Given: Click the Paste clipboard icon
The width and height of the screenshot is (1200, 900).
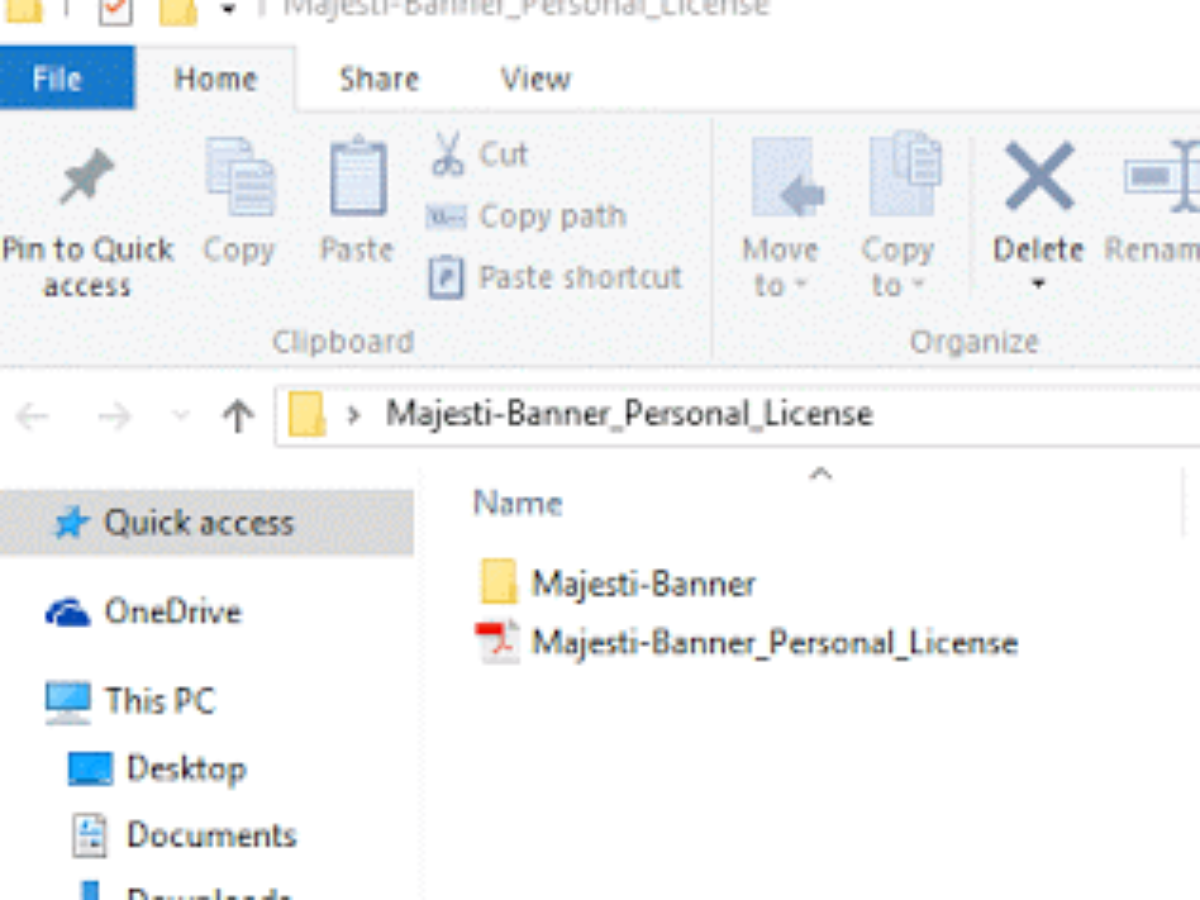Looking at the screenshot, I should coord(357,180).
